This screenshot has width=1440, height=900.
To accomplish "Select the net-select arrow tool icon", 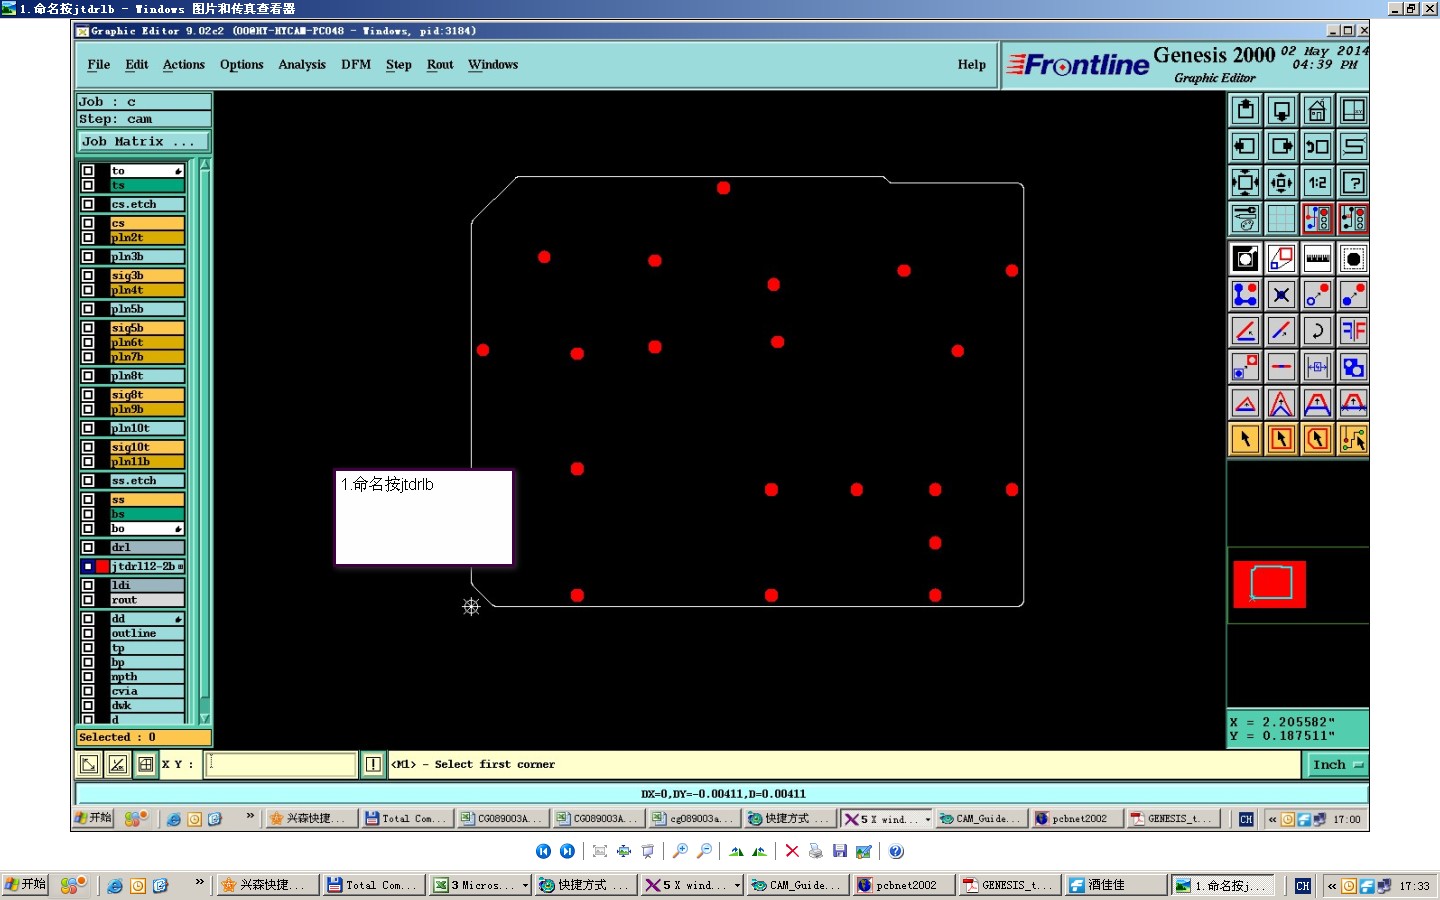I will [1353, 439].
